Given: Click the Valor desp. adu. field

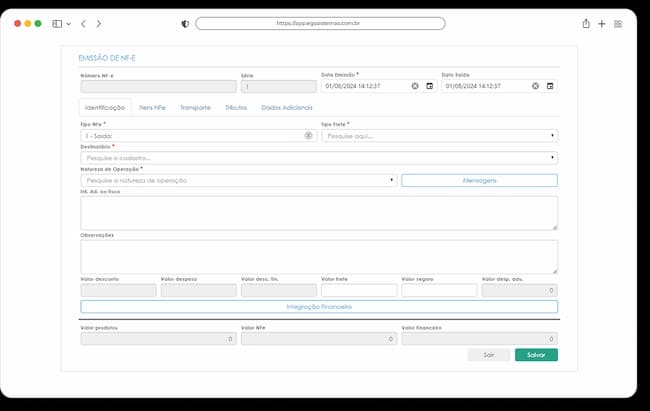Looking at the screenshot, I should point(519,290).
